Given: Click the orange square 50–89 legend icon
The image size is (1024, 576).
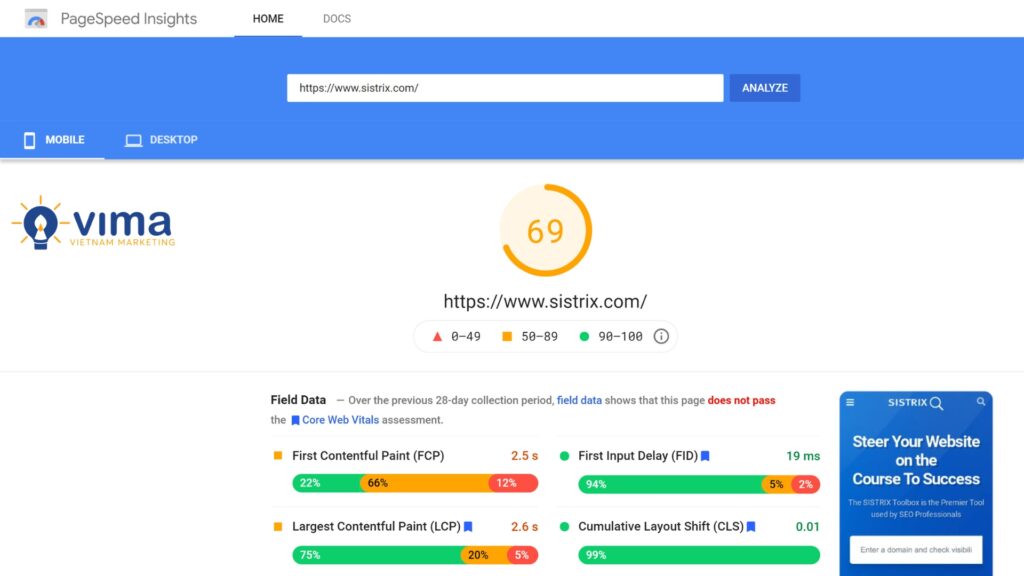Looking at the screenshot, I should pos(507,336).
